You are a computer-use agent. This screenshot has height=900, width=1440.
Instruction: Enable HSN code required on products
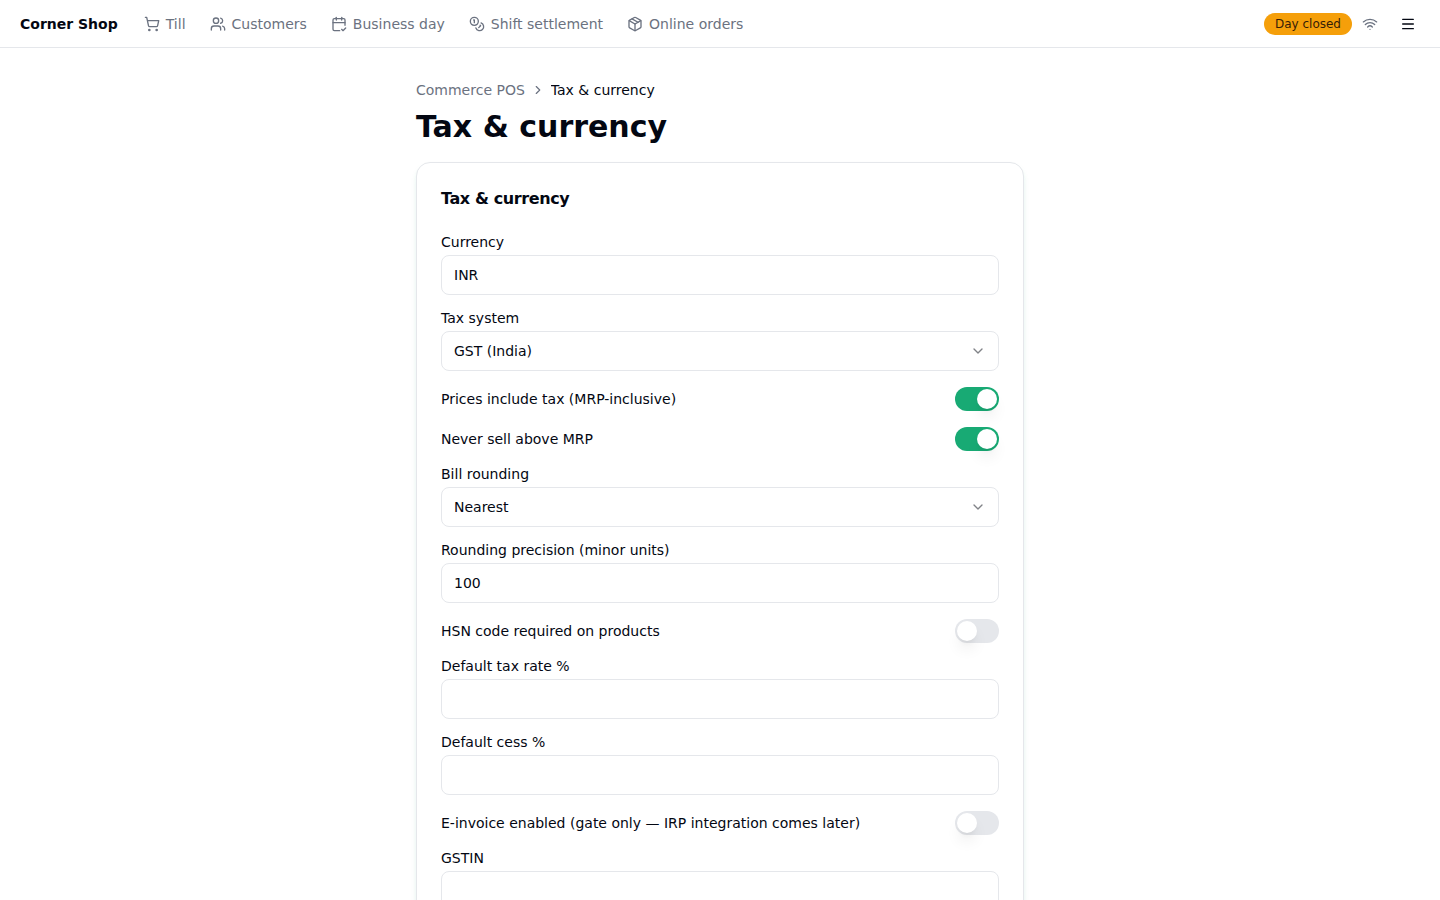pos(977,631)
